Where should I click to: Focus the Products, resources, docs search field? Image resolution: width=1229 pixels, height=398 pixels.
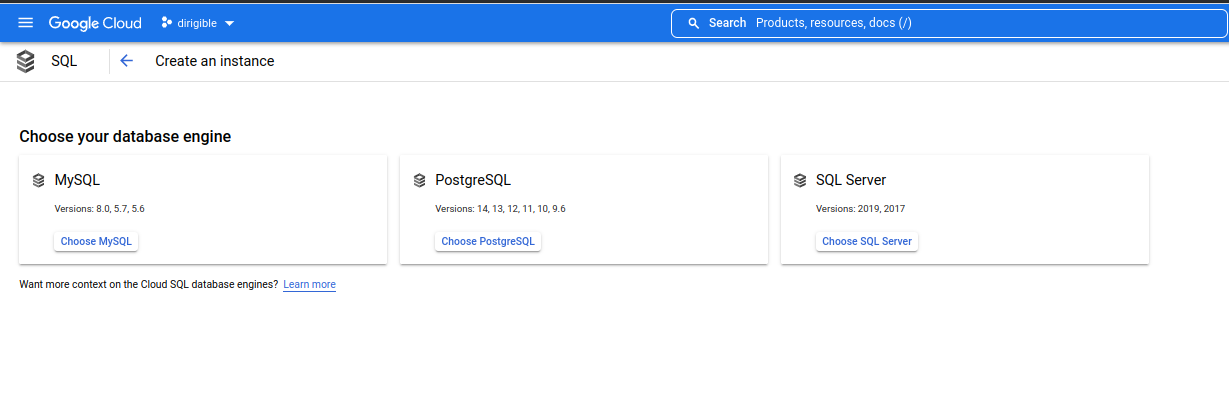948,23
